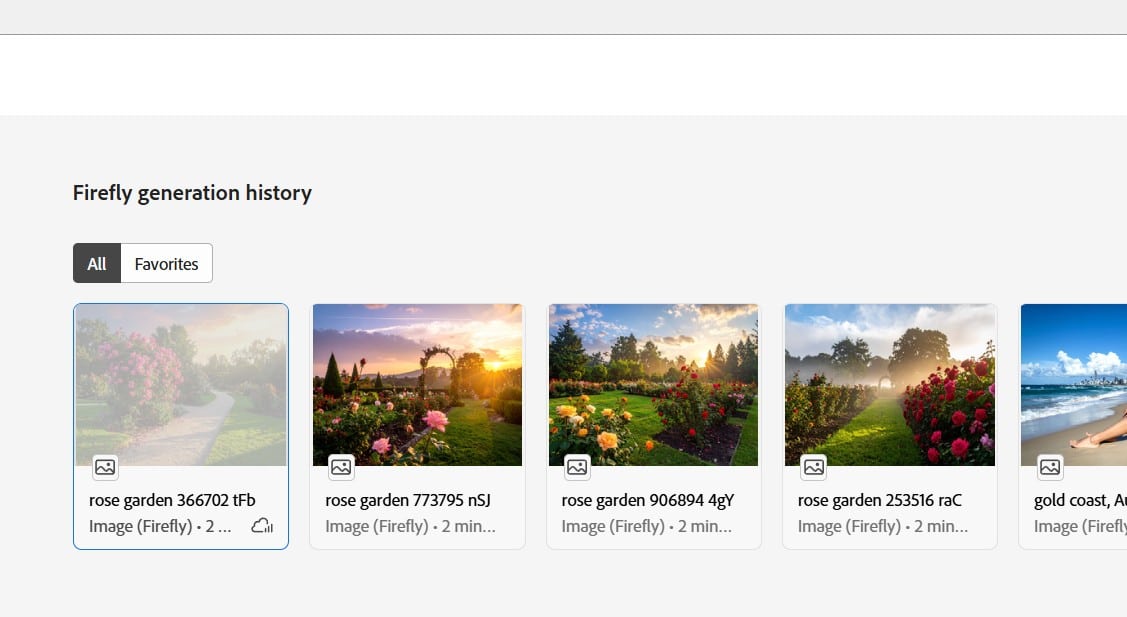Click the title "rose garden 773795 nSJ"

pos(408,500)
